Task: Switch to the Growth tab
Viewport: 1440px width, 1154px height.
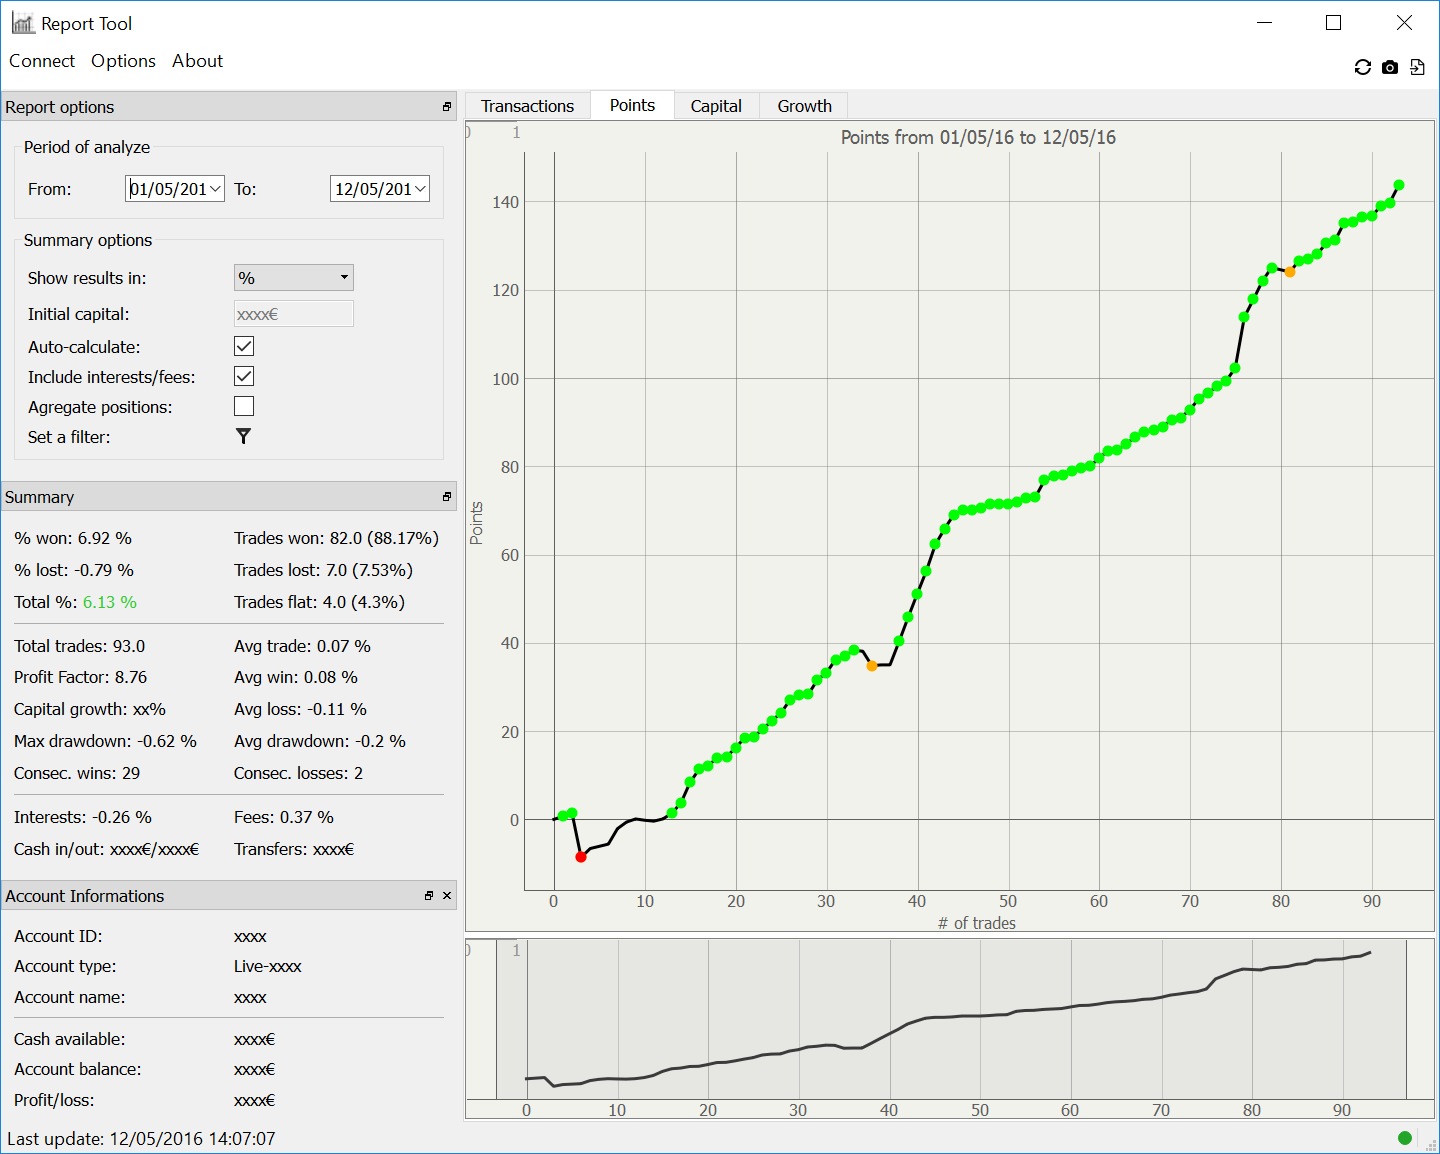Action: [x=804, y=106]
